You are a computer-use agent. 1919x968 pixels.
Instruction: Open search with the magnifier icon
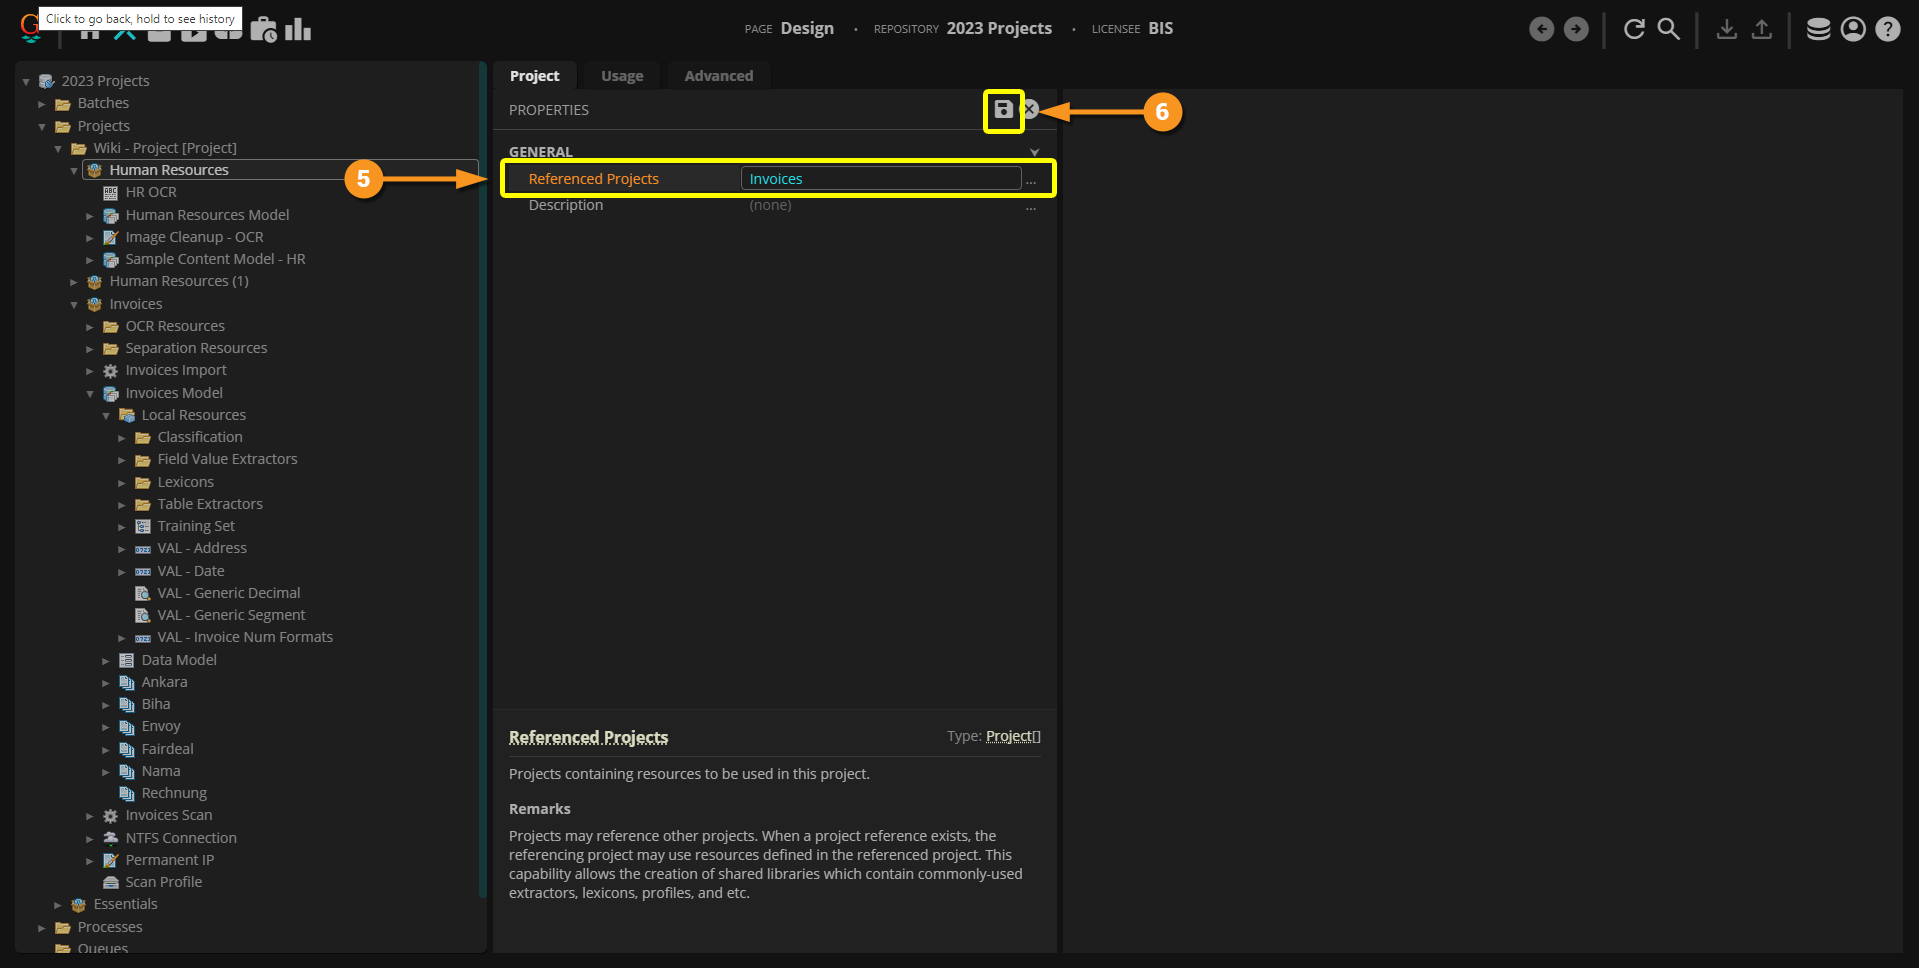[x=1669, y=29]
